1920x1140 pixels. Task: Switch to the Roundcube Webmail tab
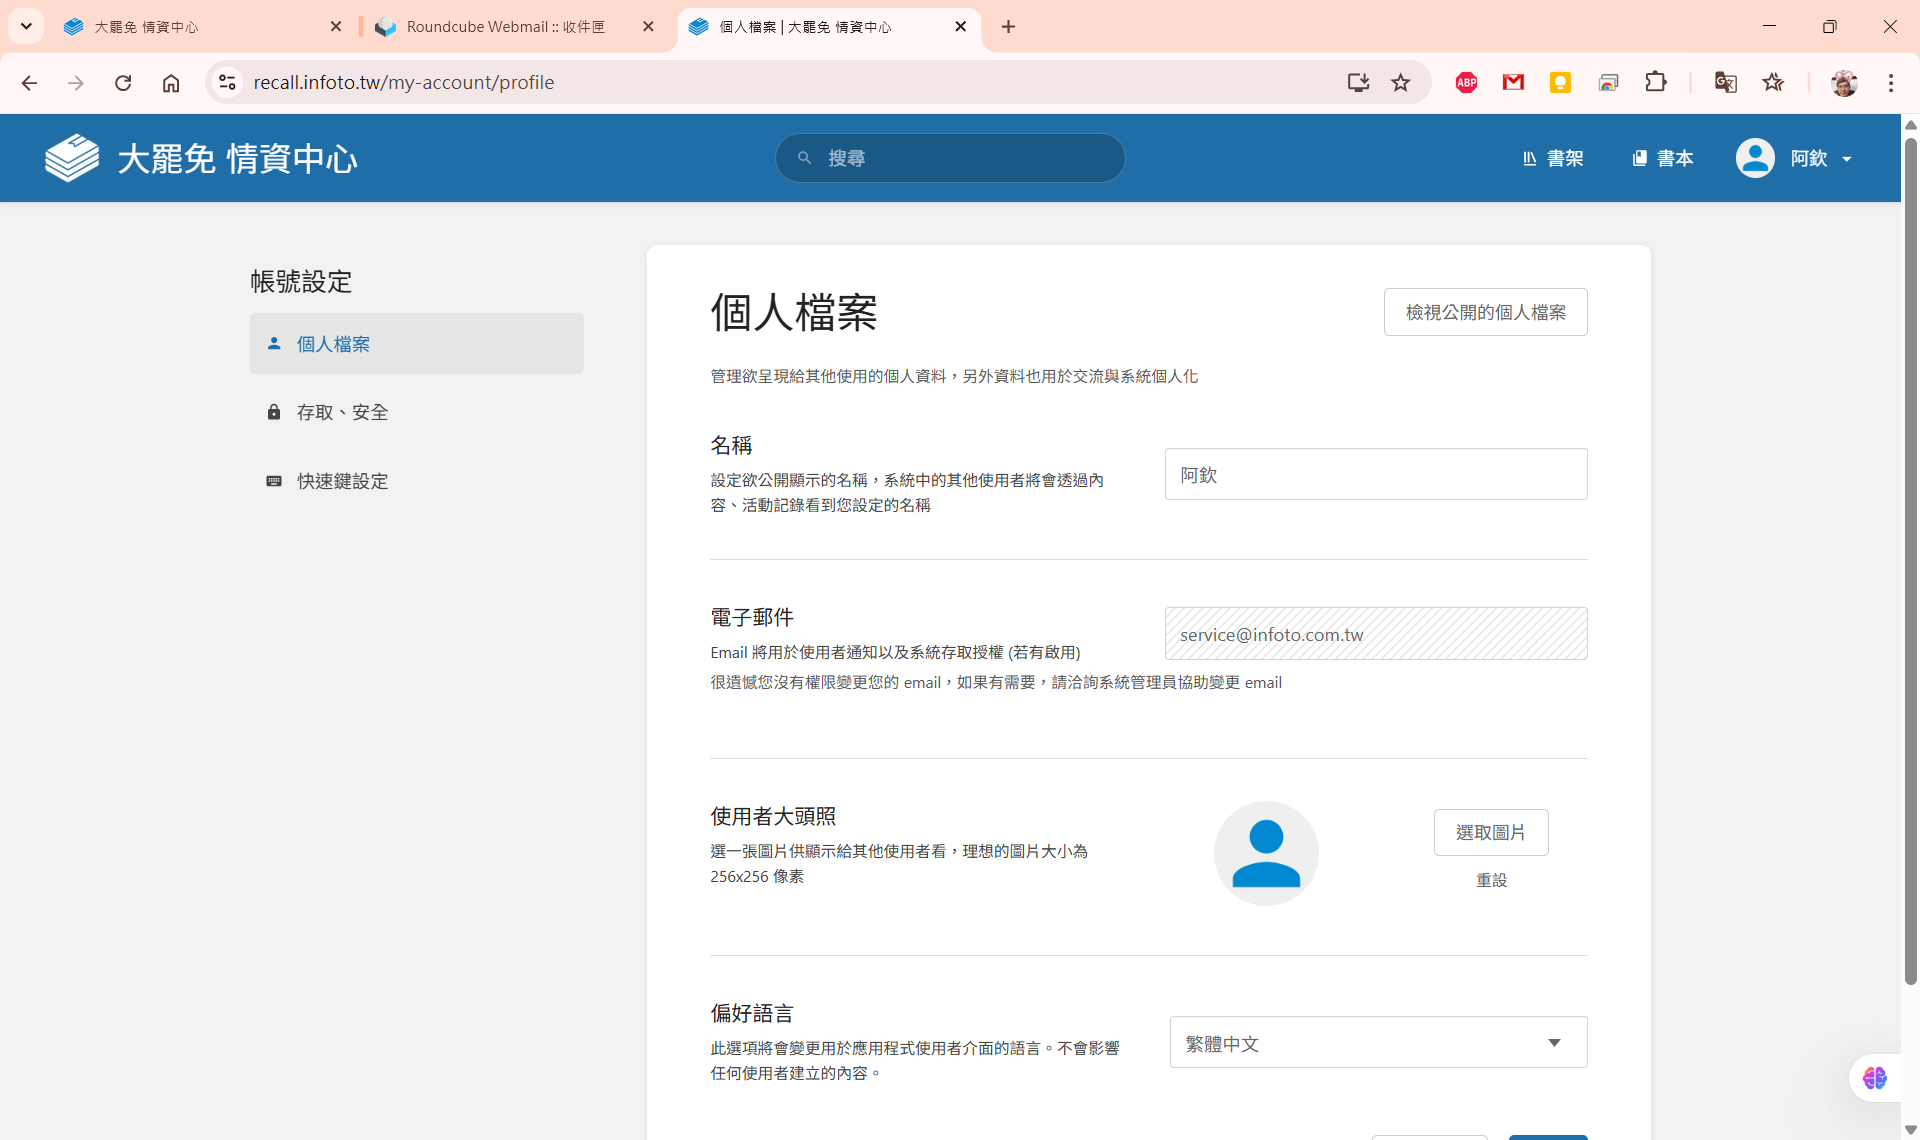click(x=505, y=27)
